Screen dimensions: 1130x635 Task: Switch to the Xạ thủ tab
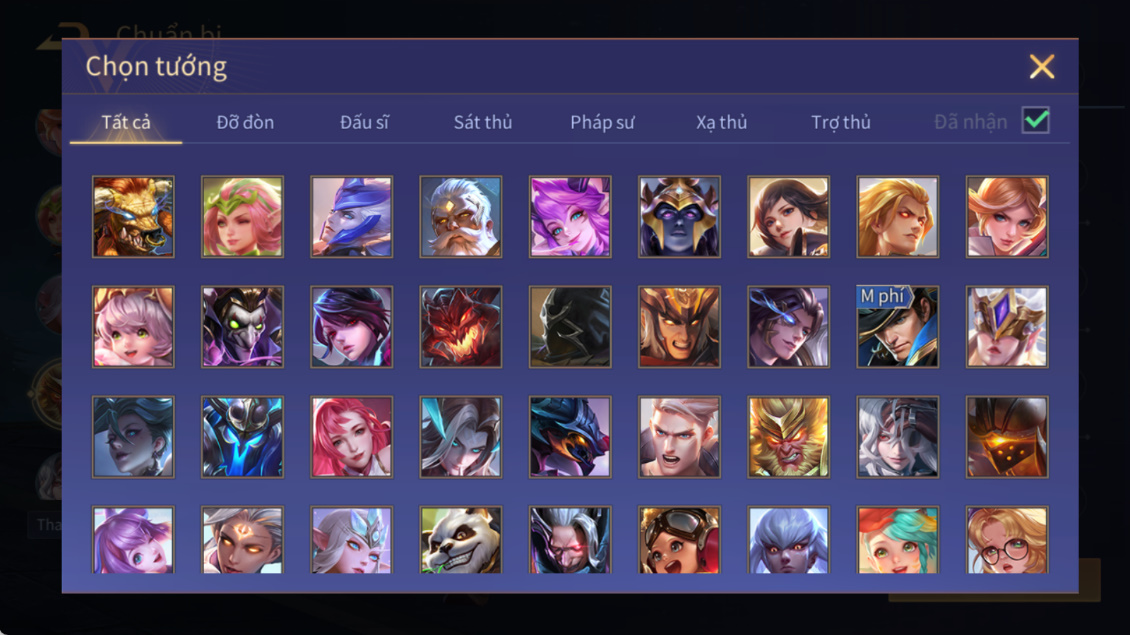(x=721, y=122)
